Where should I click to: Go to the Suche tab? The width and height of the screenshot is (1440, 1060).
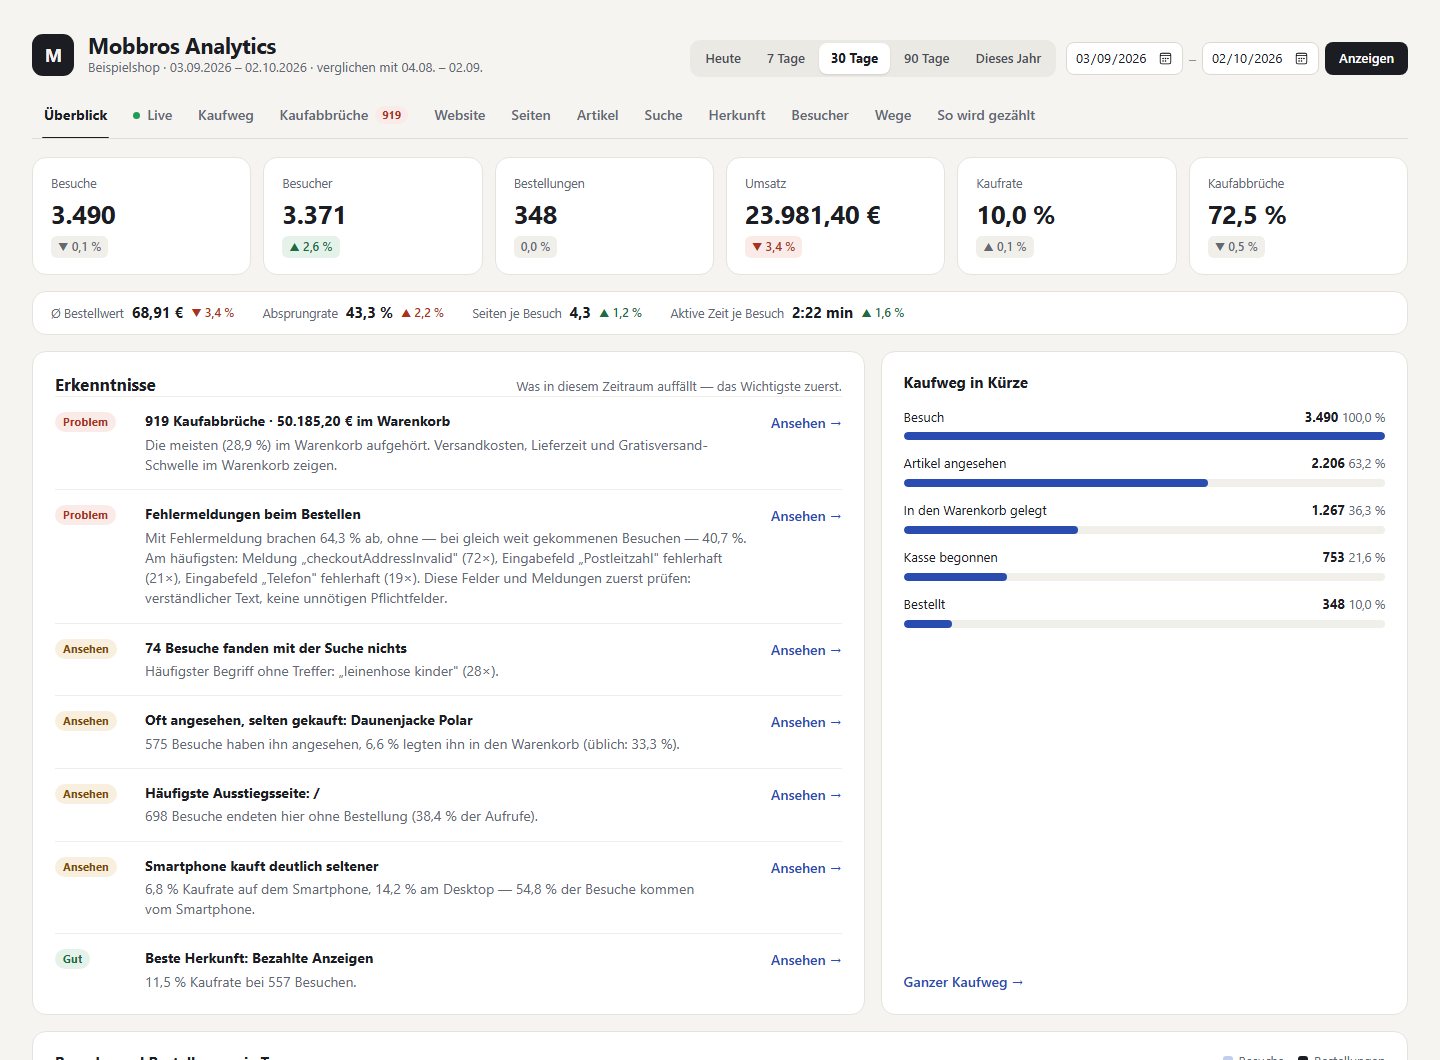coord(664,115)
